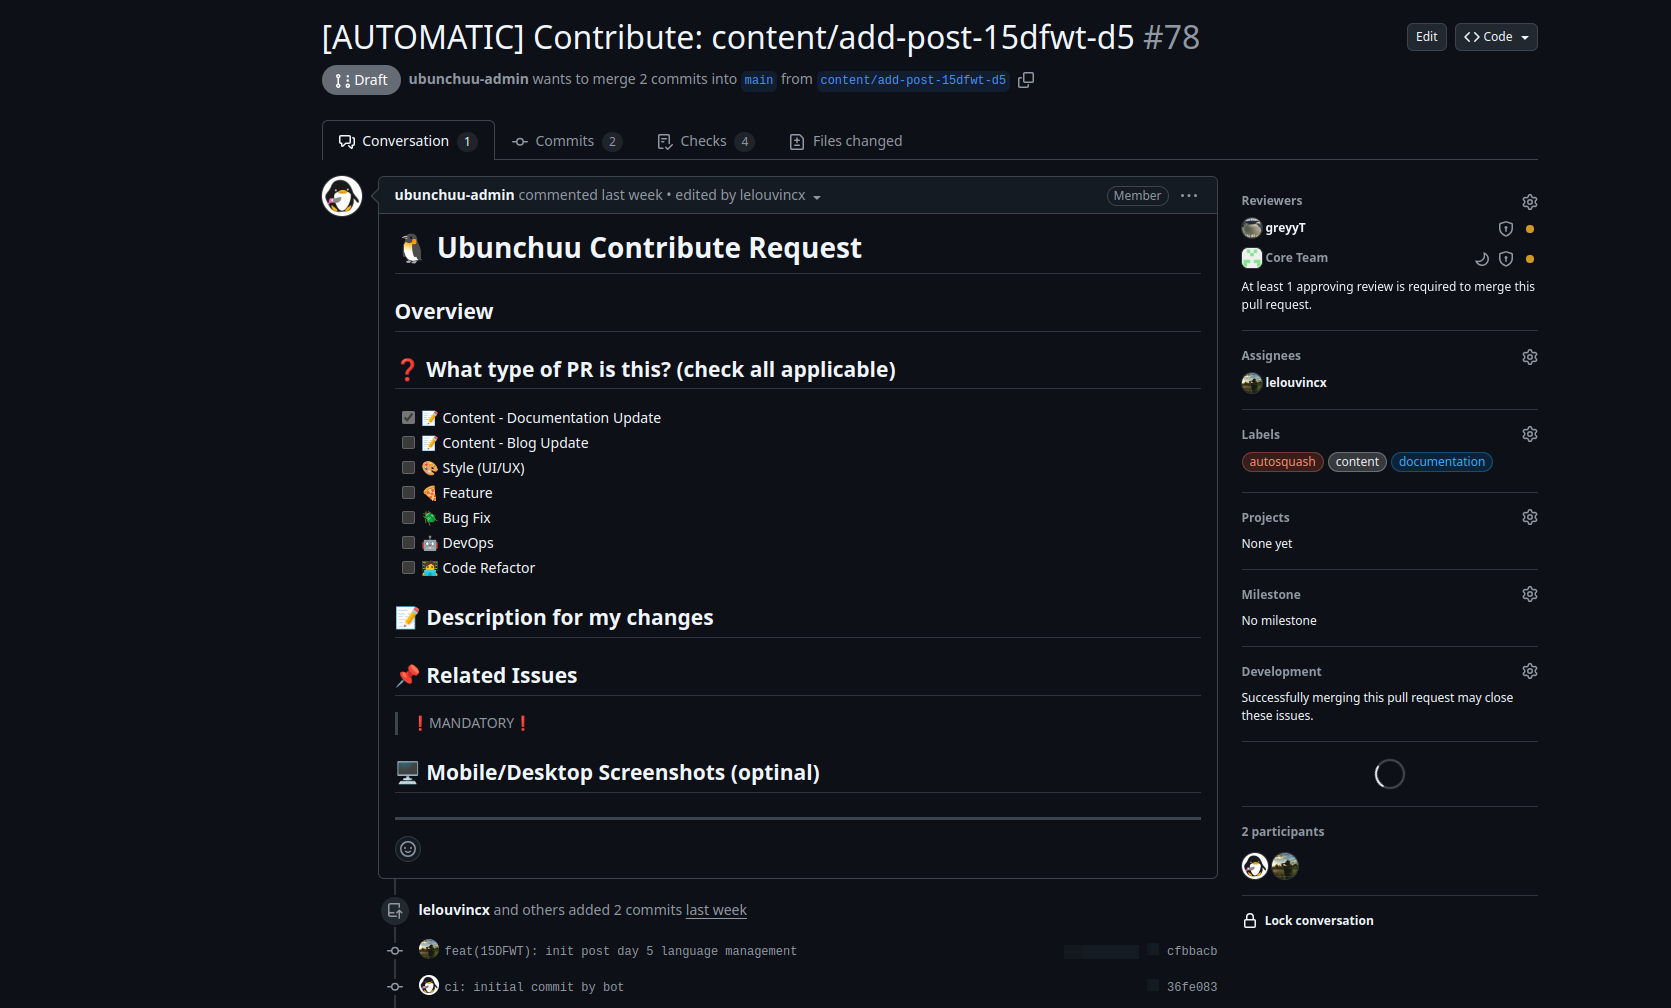Copy the branch name using the copy icon

1026,79
